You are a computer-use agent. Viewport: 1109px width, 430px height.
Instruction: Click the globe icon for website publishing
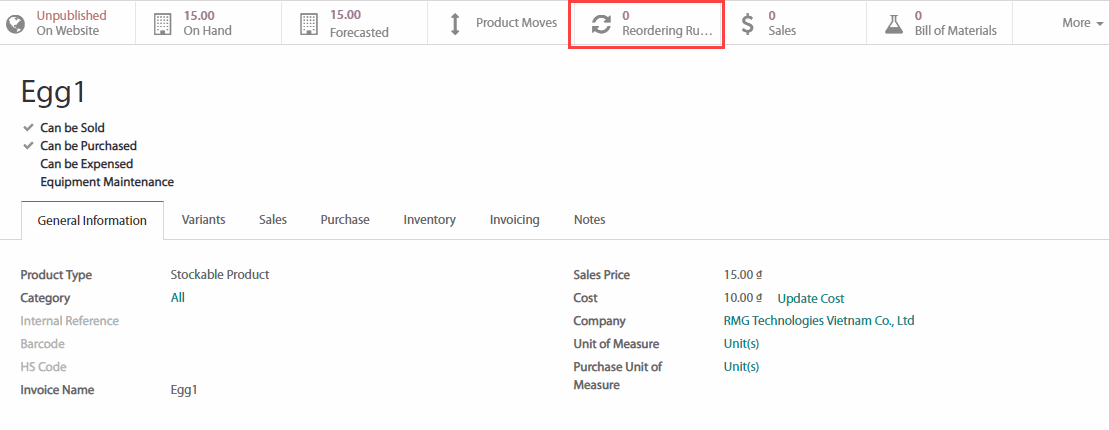(16, 23)
